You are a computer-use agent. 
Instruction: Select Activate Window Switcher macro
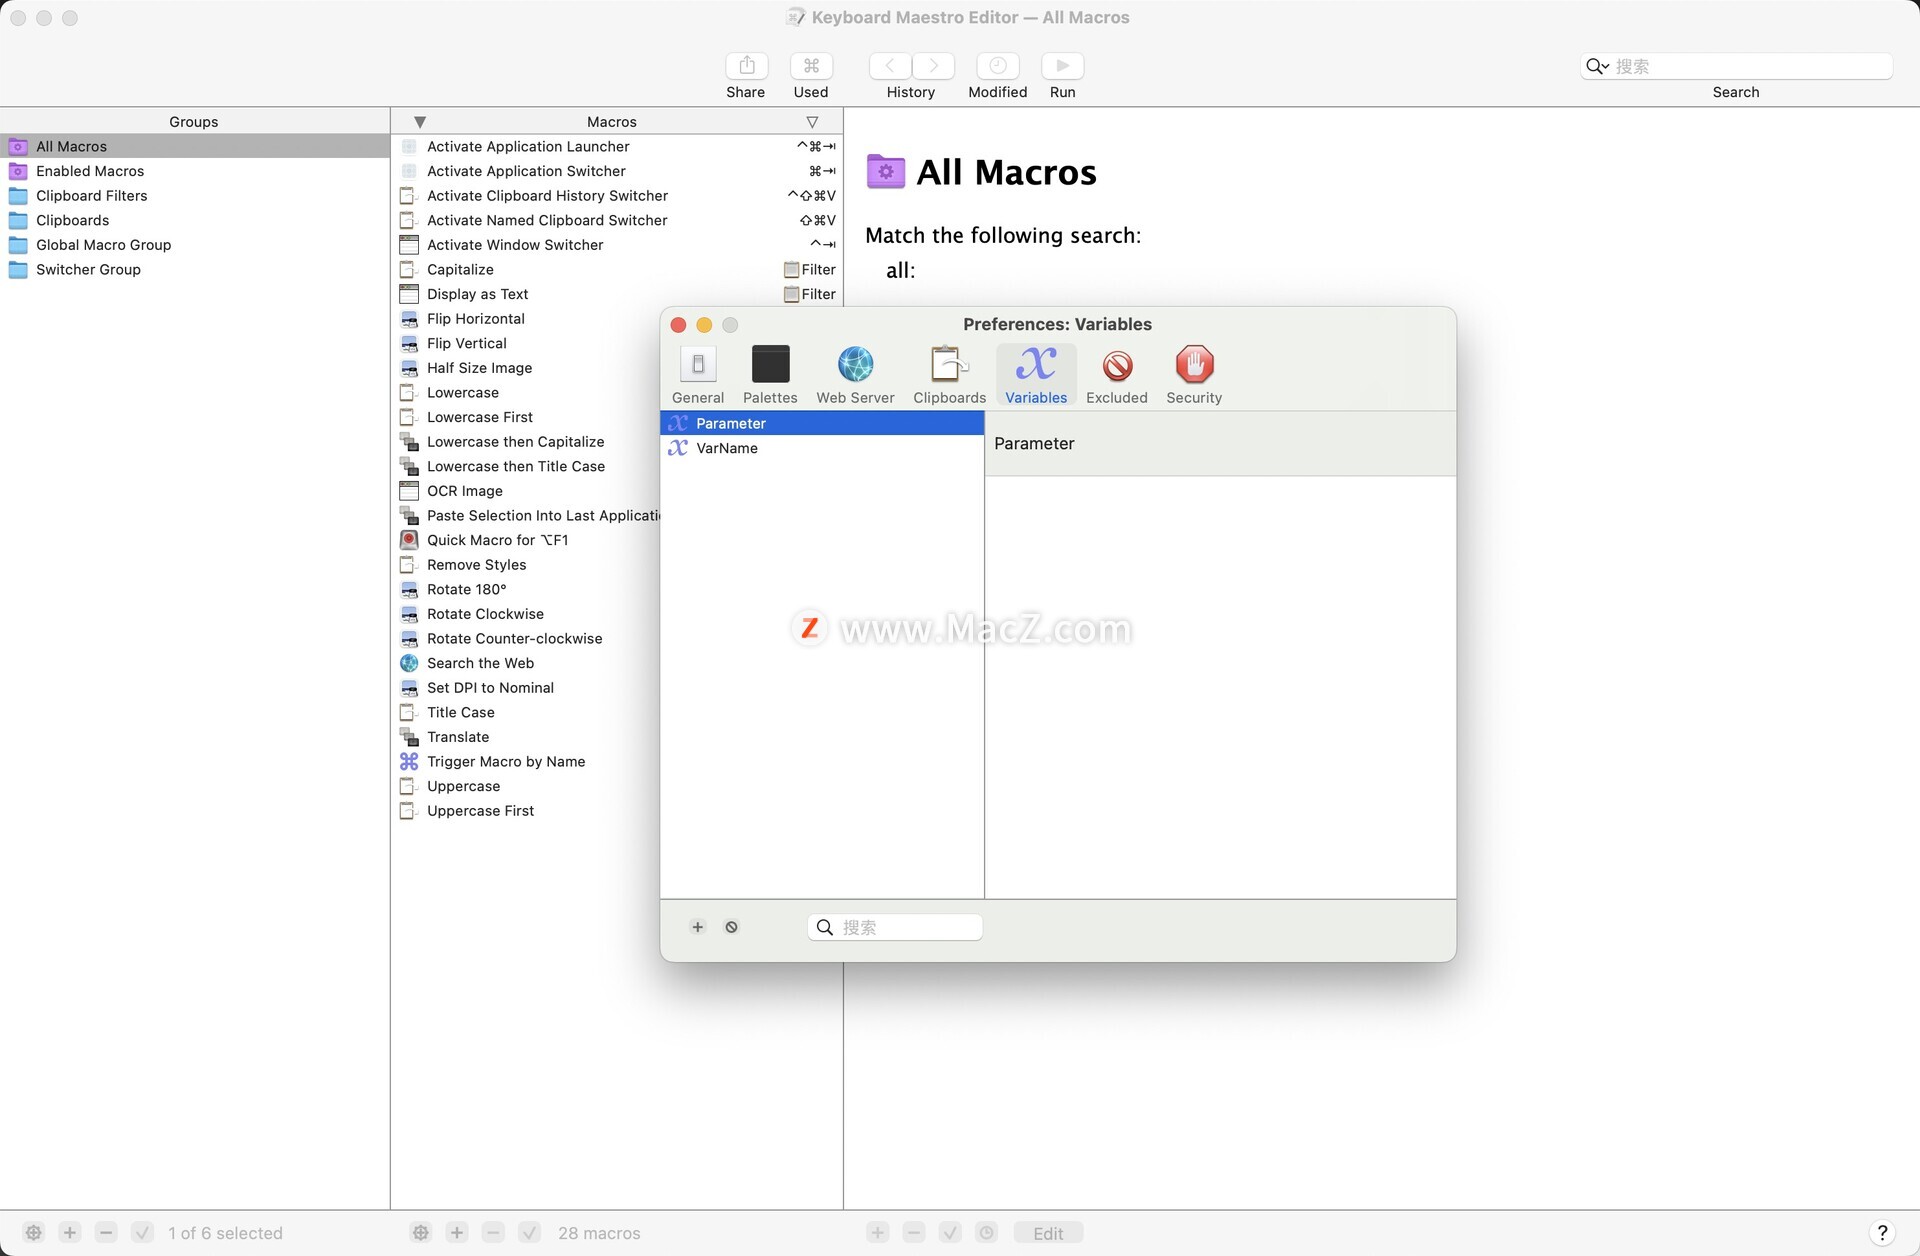(617, 245)
